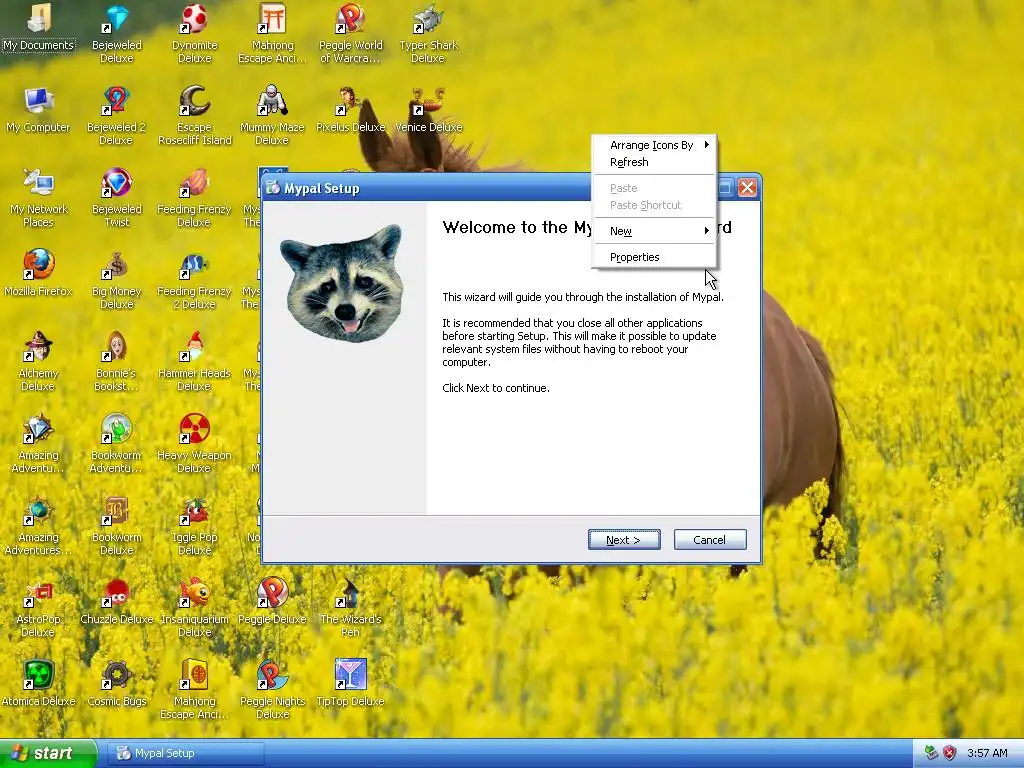Select the Bejeweled Twist shortcut

click(x=116, y=198)
